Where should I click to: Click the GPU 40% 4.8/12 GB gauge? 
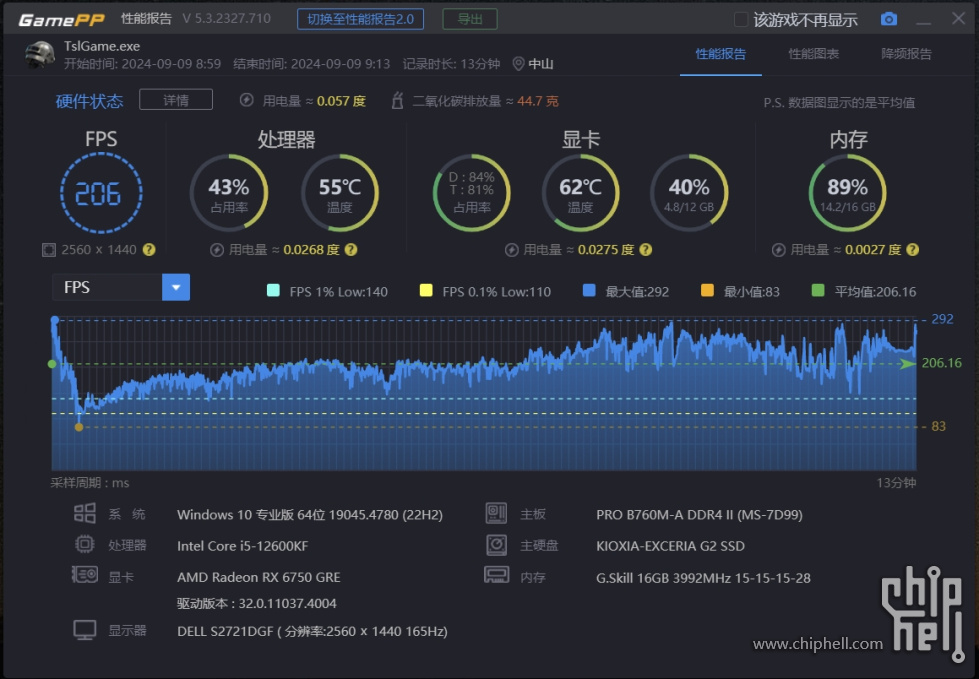(x=689, y=193)
